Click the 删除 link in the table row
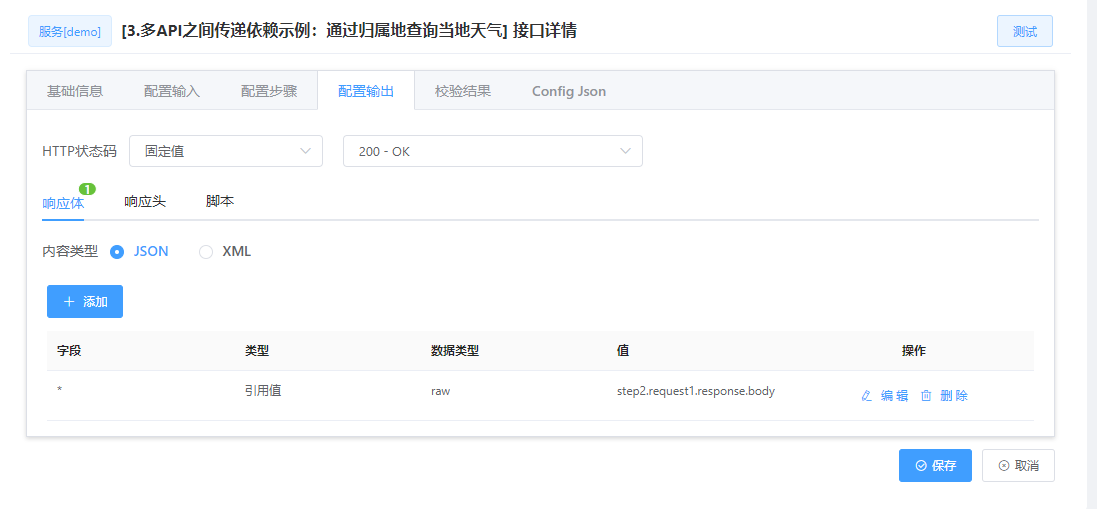This screenshot has height=509, width=1097. coord(954,396)
